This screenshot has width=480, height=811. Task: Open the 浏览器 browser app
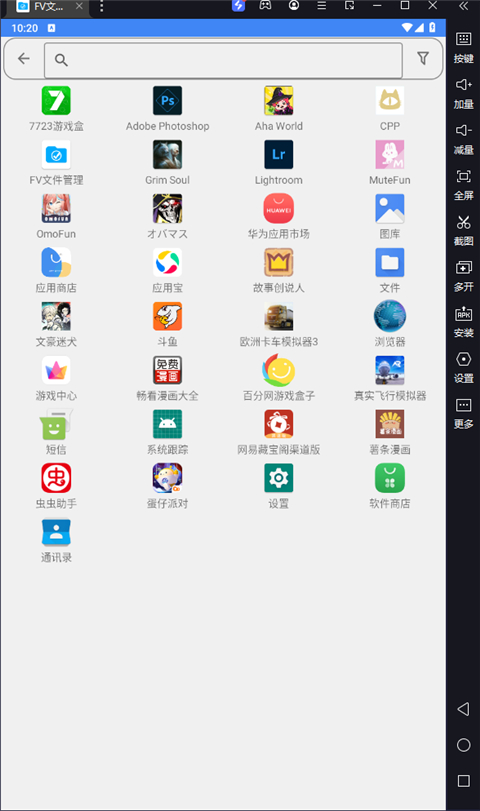(389, 316)
